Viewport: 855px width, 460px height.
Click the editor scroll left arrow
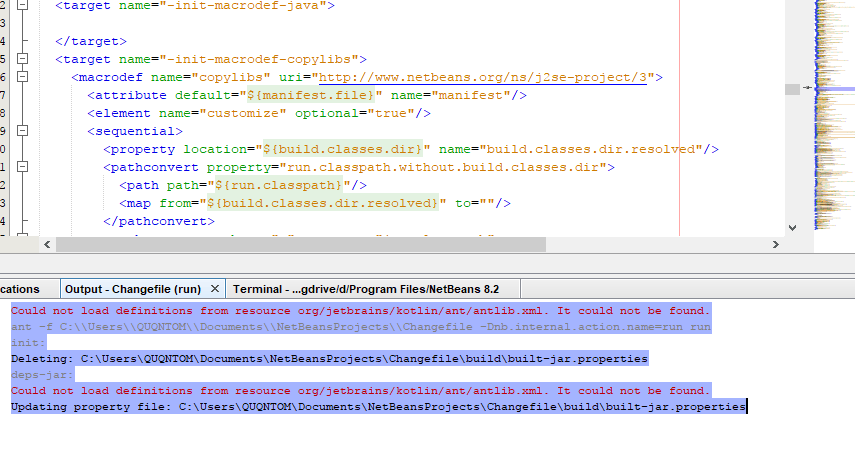pyautogui.click(x=47, y=244)
